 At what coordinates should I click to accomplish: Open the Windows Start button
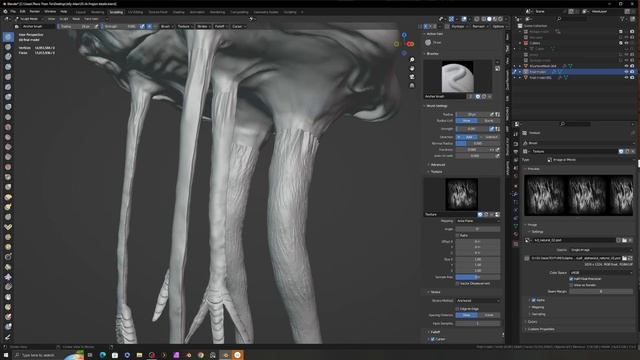tap(6, 355)
